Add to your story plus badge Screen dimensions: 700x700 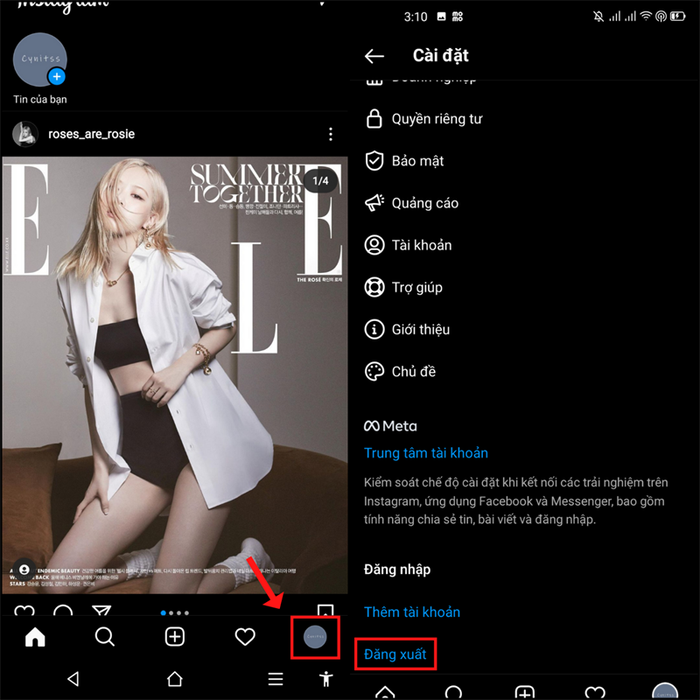point(57,77)
